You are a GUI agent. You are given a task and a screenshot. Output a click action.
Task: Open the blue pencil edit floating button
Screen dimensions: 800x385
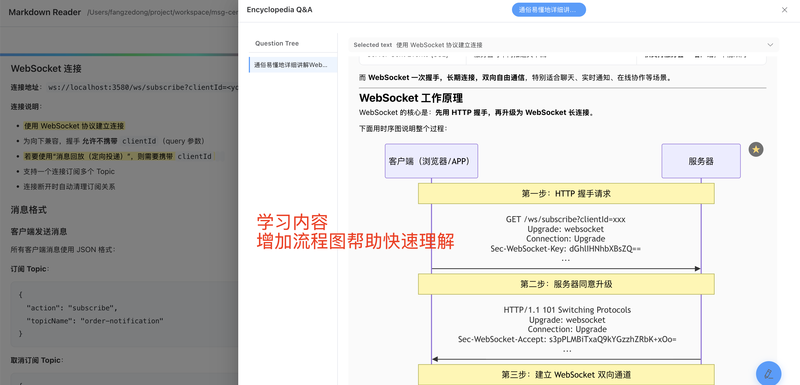(768, 373)
